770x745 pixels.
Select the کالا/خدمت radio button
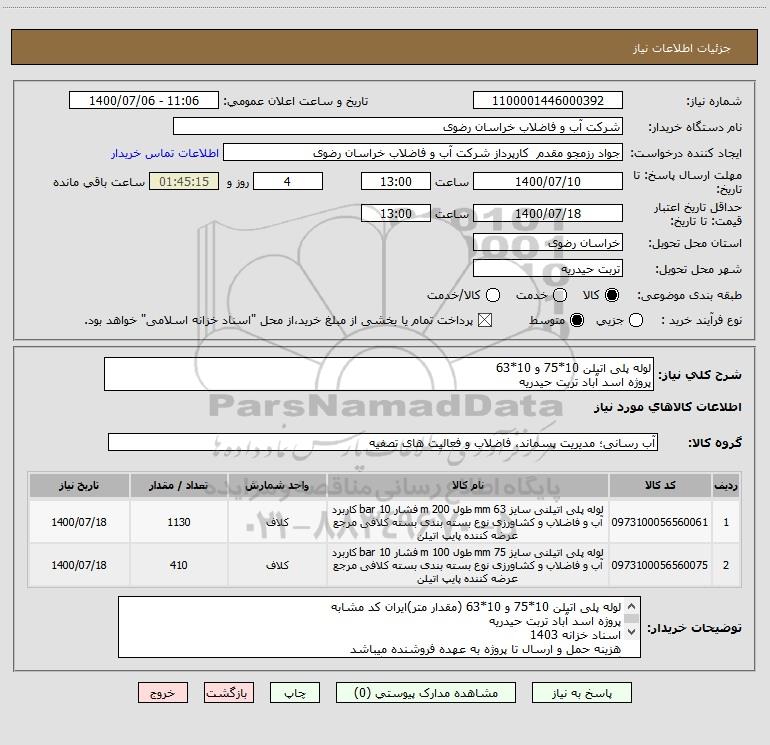coord(493,295)
